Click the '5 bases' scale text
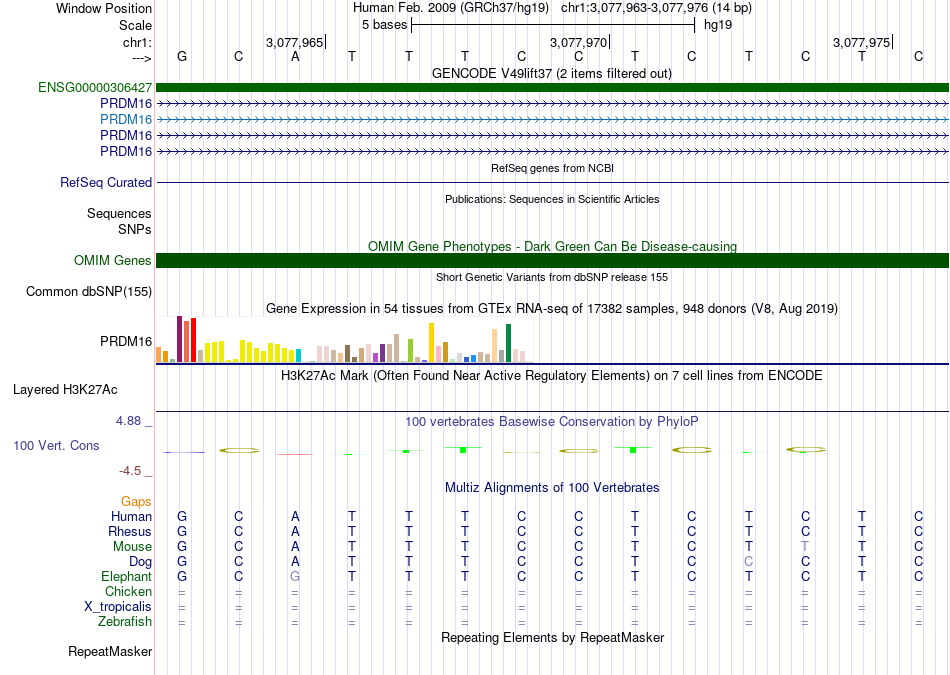Screen dimensions: 950x675 (x=385, y=25)
